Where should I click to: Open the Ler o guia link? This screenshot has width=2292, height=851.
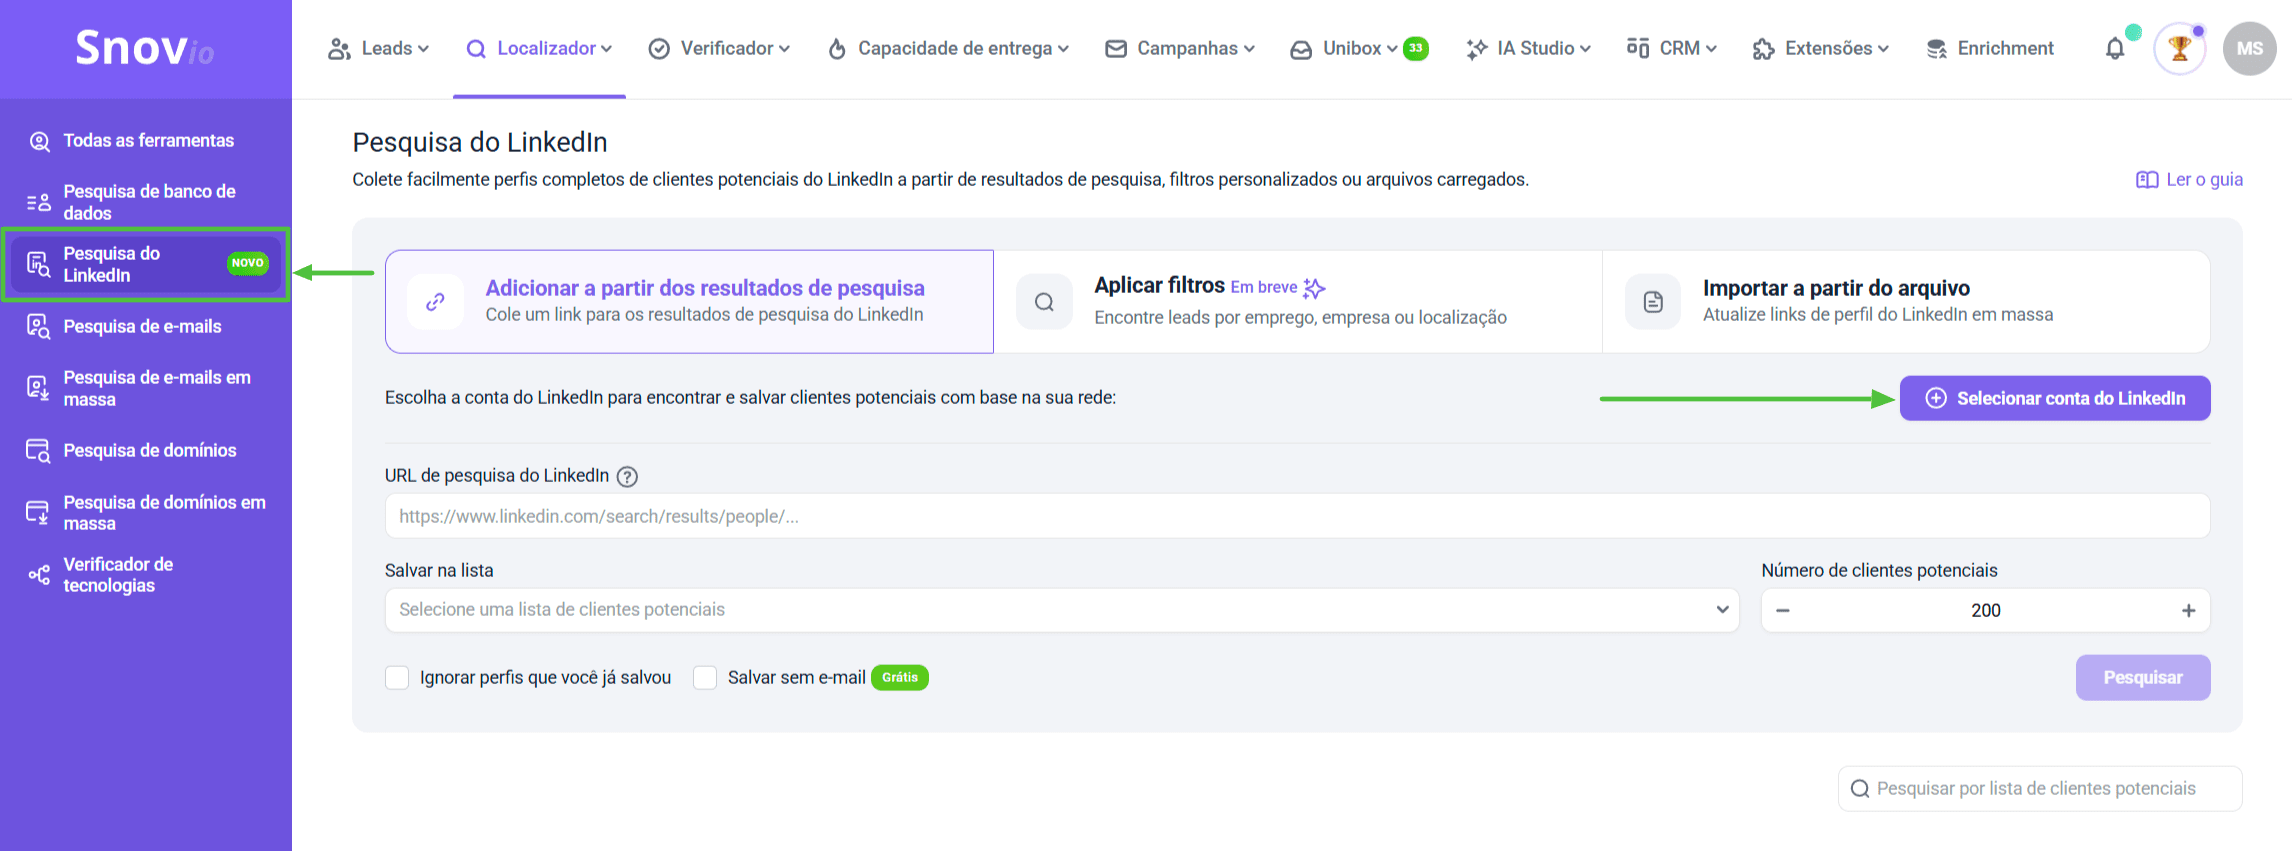coord(2189,180)
